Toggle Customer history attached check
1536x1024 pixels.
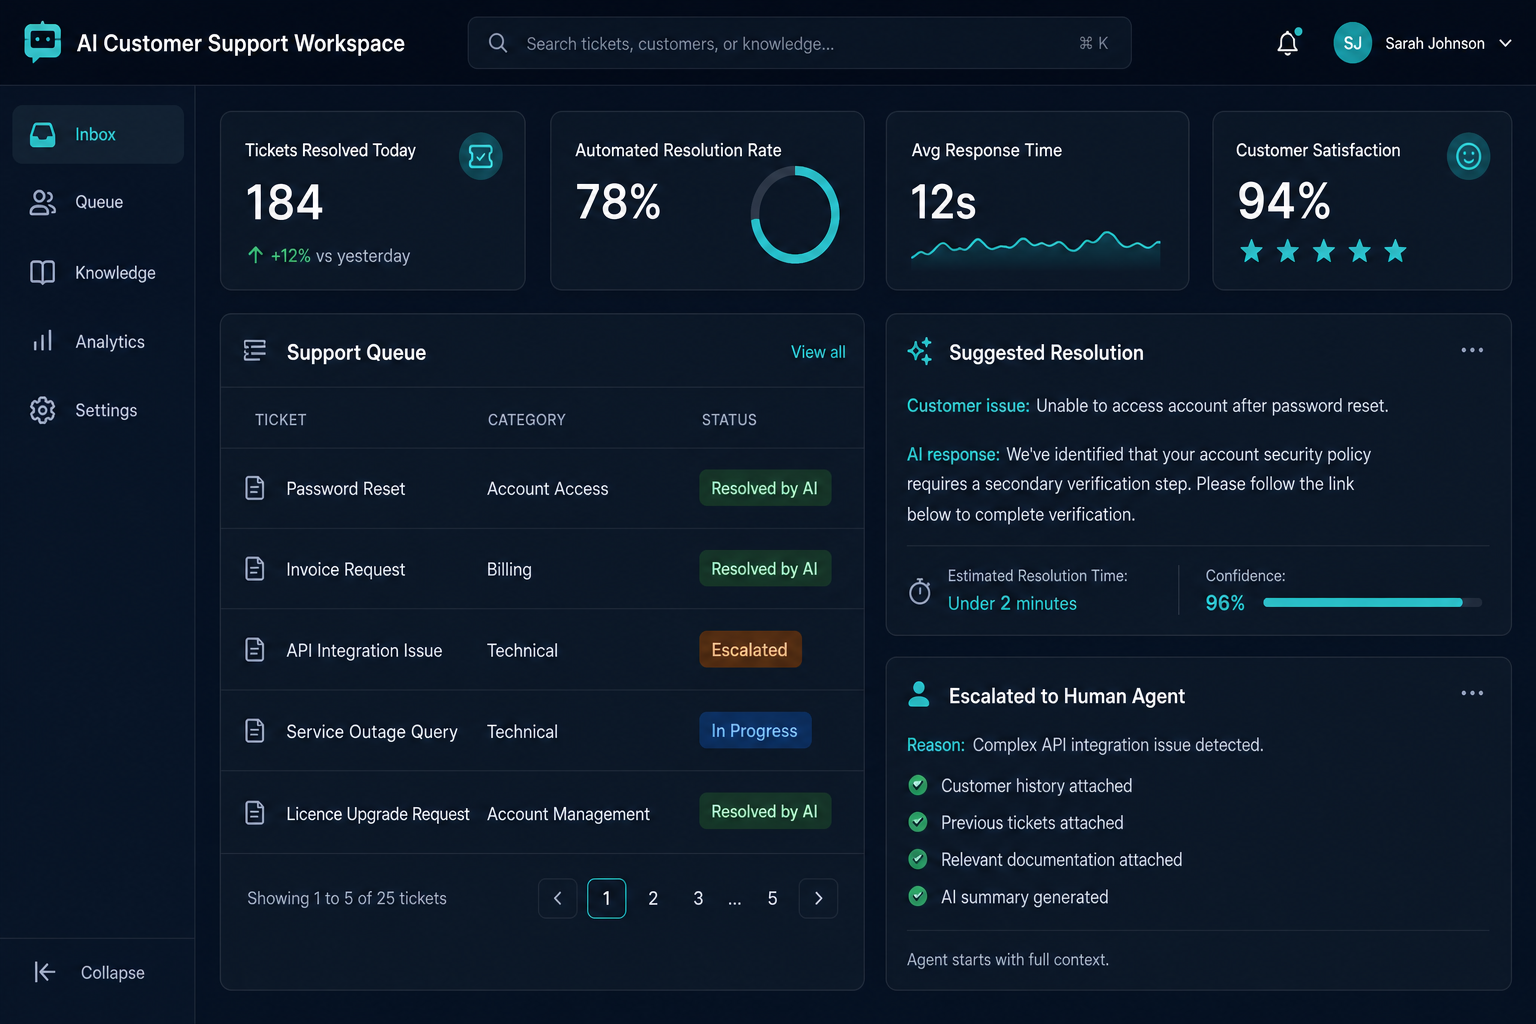point(918,785)
